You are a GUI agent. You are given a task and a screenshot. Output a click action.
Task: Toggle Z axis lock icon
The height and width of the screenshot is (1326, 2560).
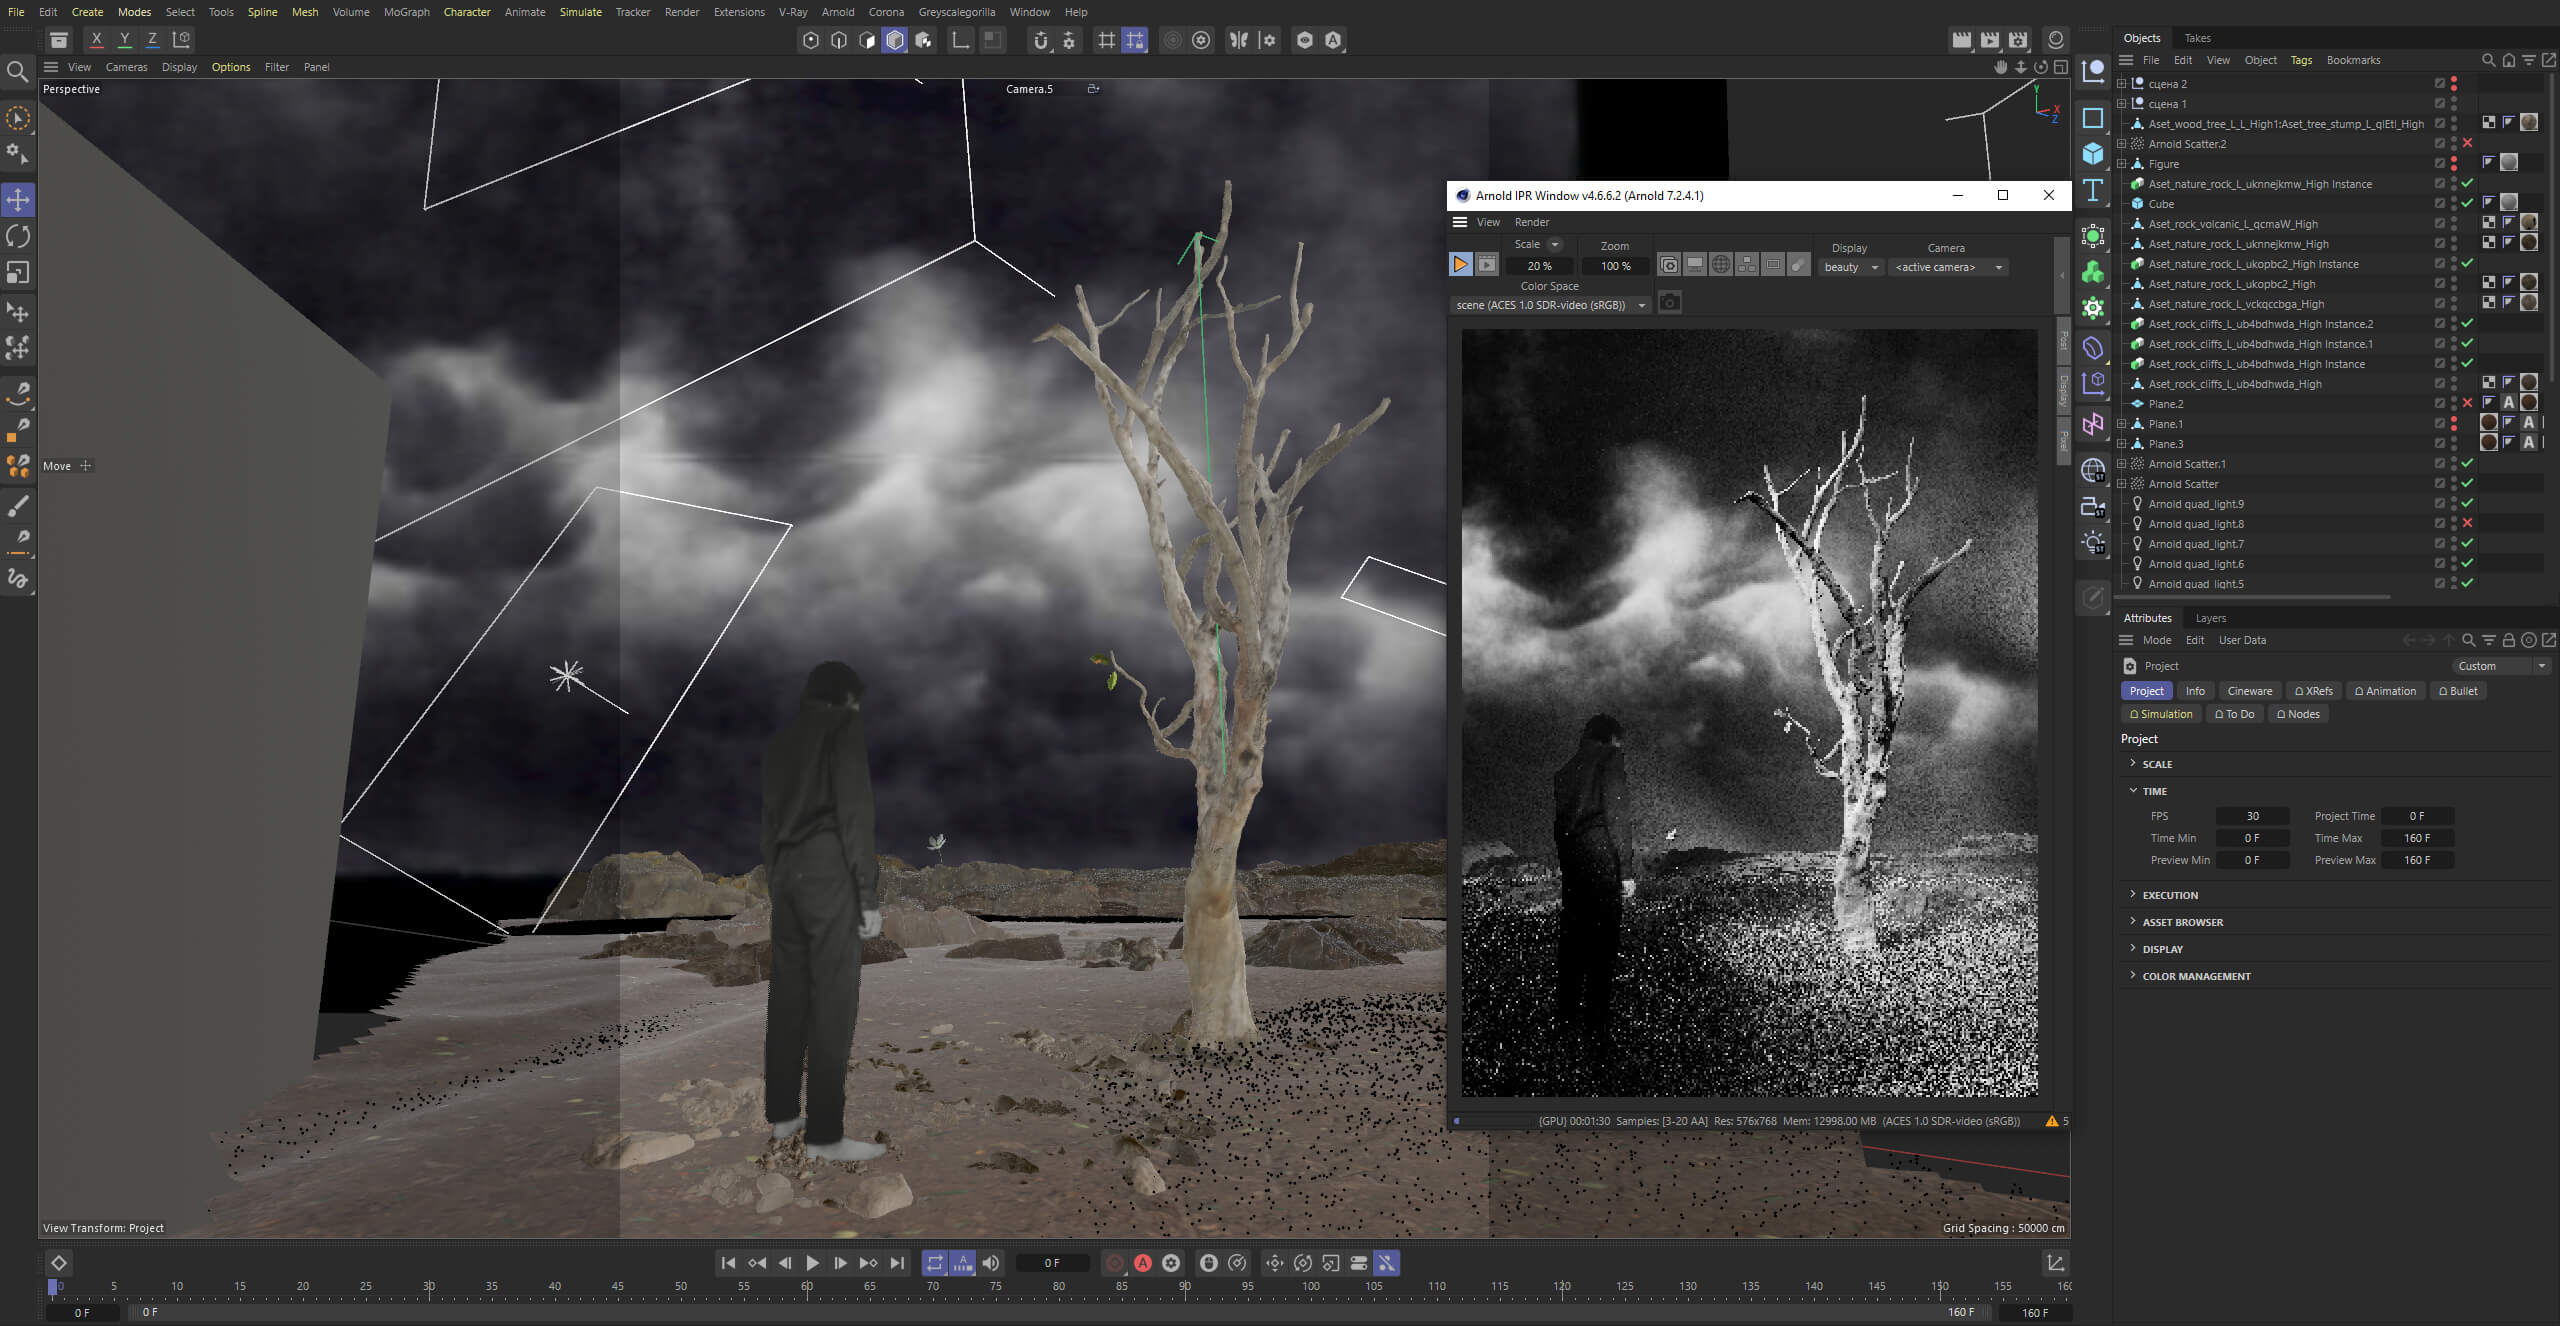click(x=152, y=40)
